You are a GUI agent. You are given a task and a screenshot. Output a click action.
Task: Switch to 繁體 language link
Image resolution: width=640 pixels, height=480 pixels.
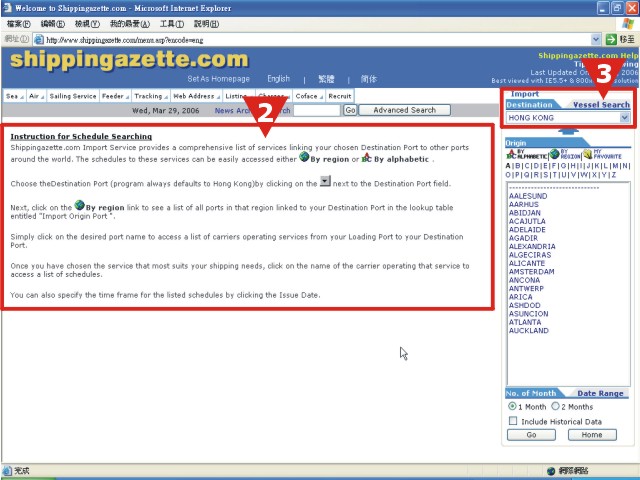[x=326, y=79]
